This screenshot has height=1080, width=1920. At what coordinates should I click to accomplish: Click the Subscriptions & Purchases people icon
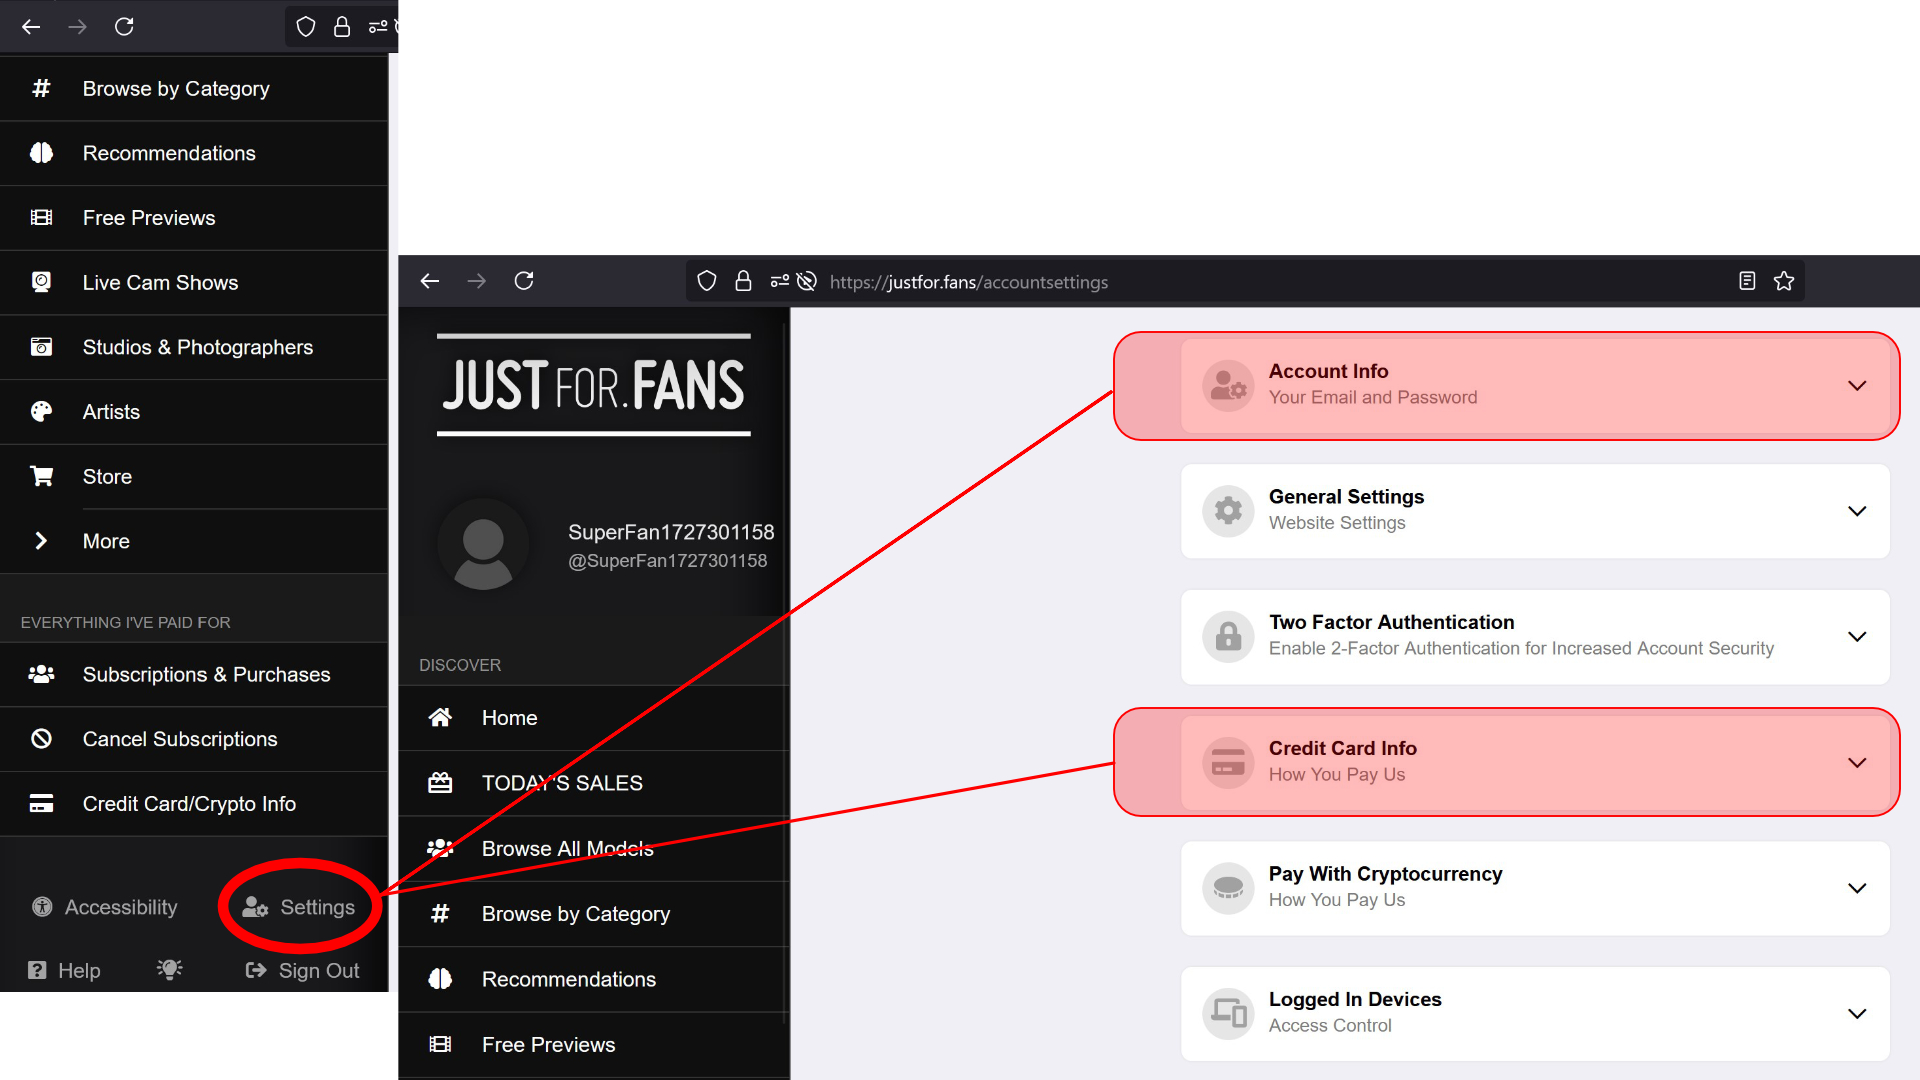[41, 674]
